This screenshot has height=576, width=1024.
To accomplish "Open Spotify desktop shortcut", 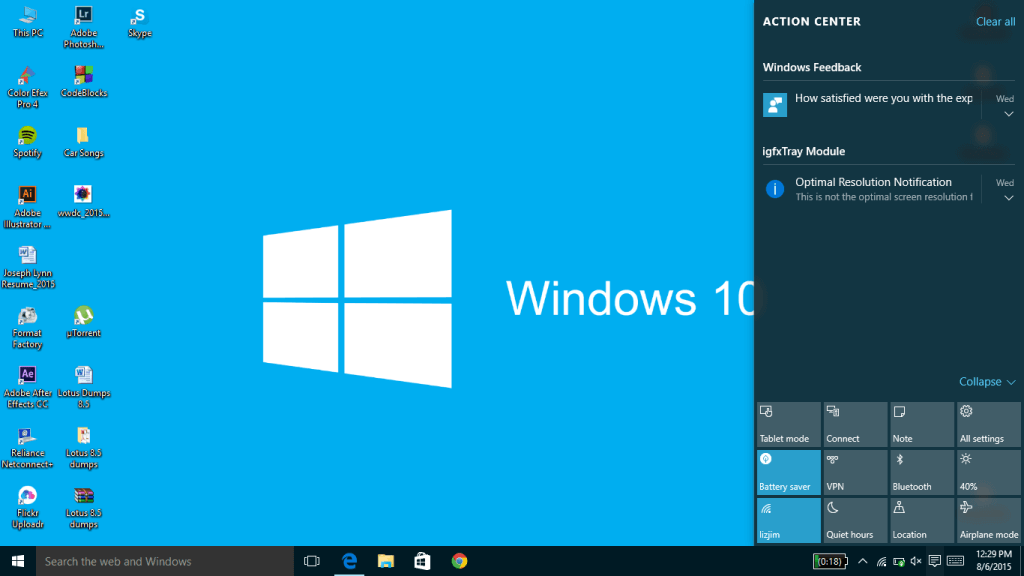I will click(27, 142).
